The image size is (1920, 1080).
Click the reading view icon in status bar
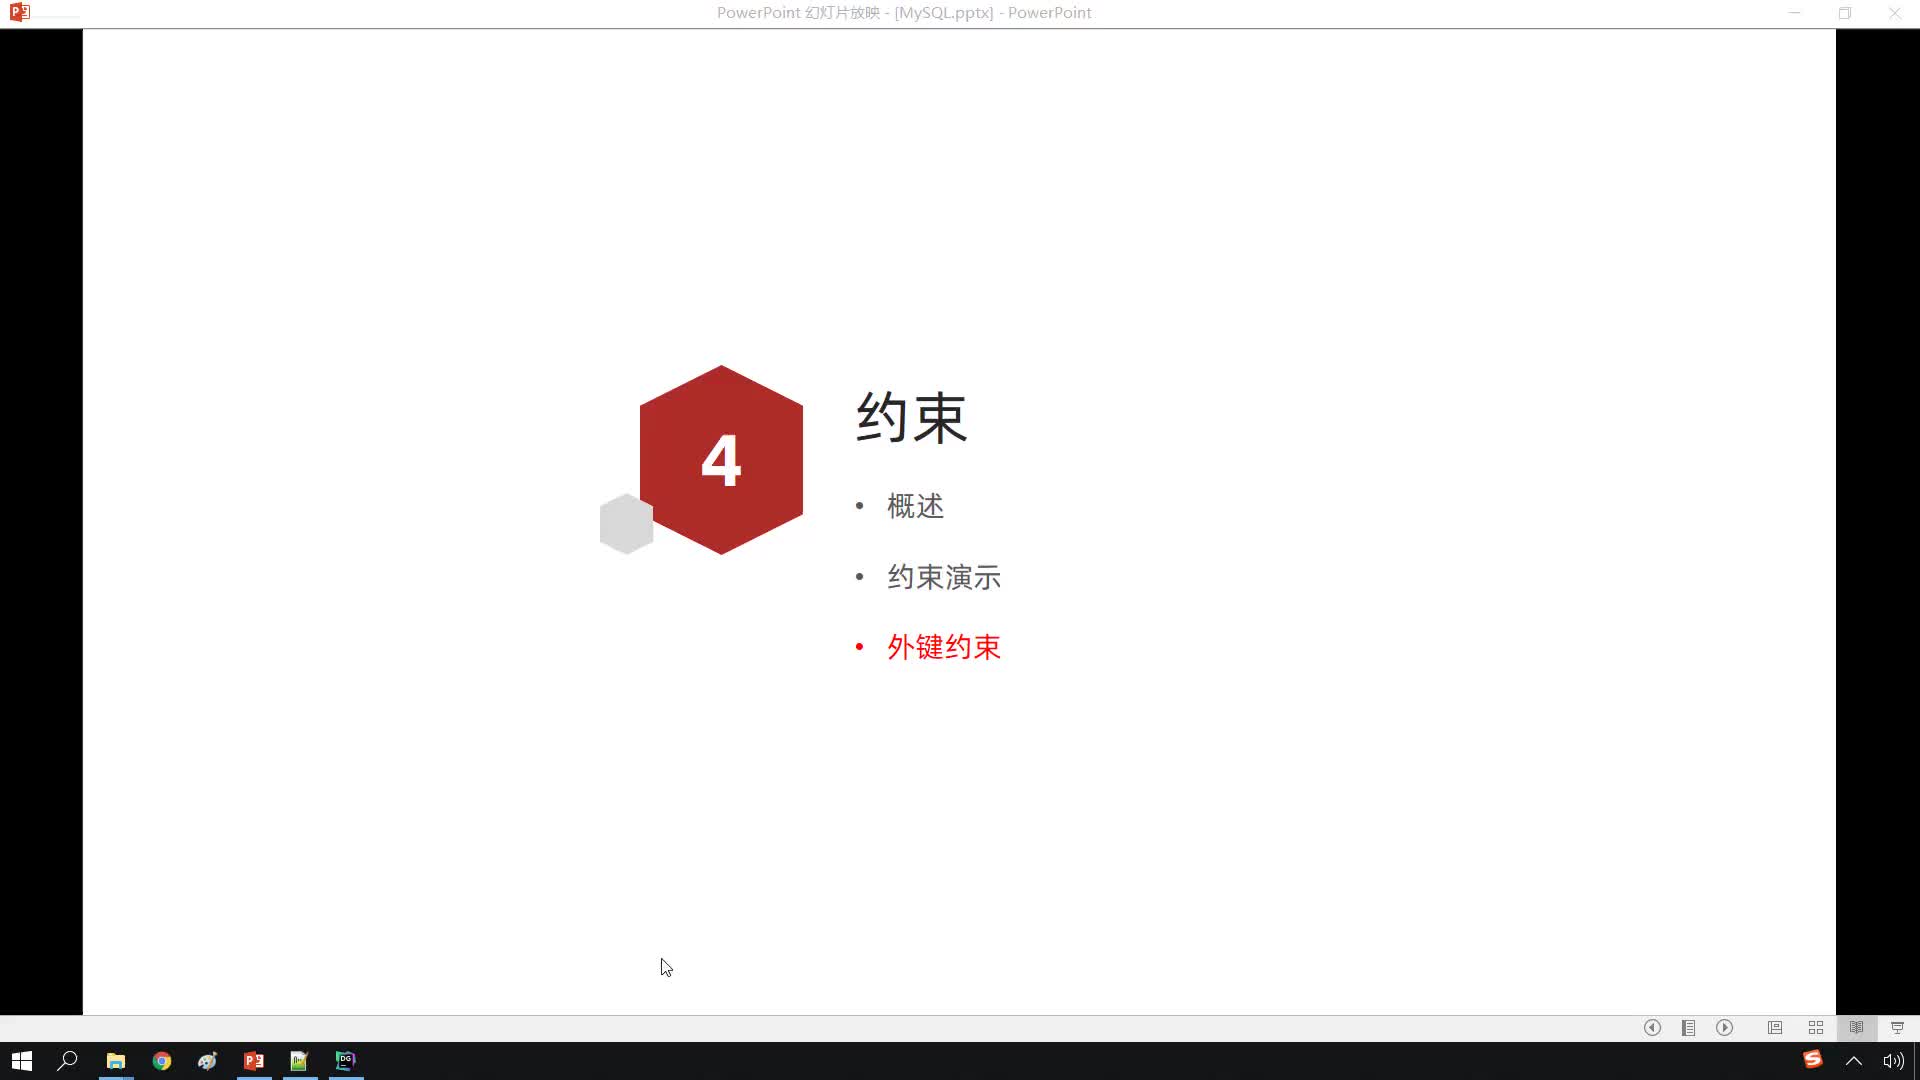pos(1857,1027)
